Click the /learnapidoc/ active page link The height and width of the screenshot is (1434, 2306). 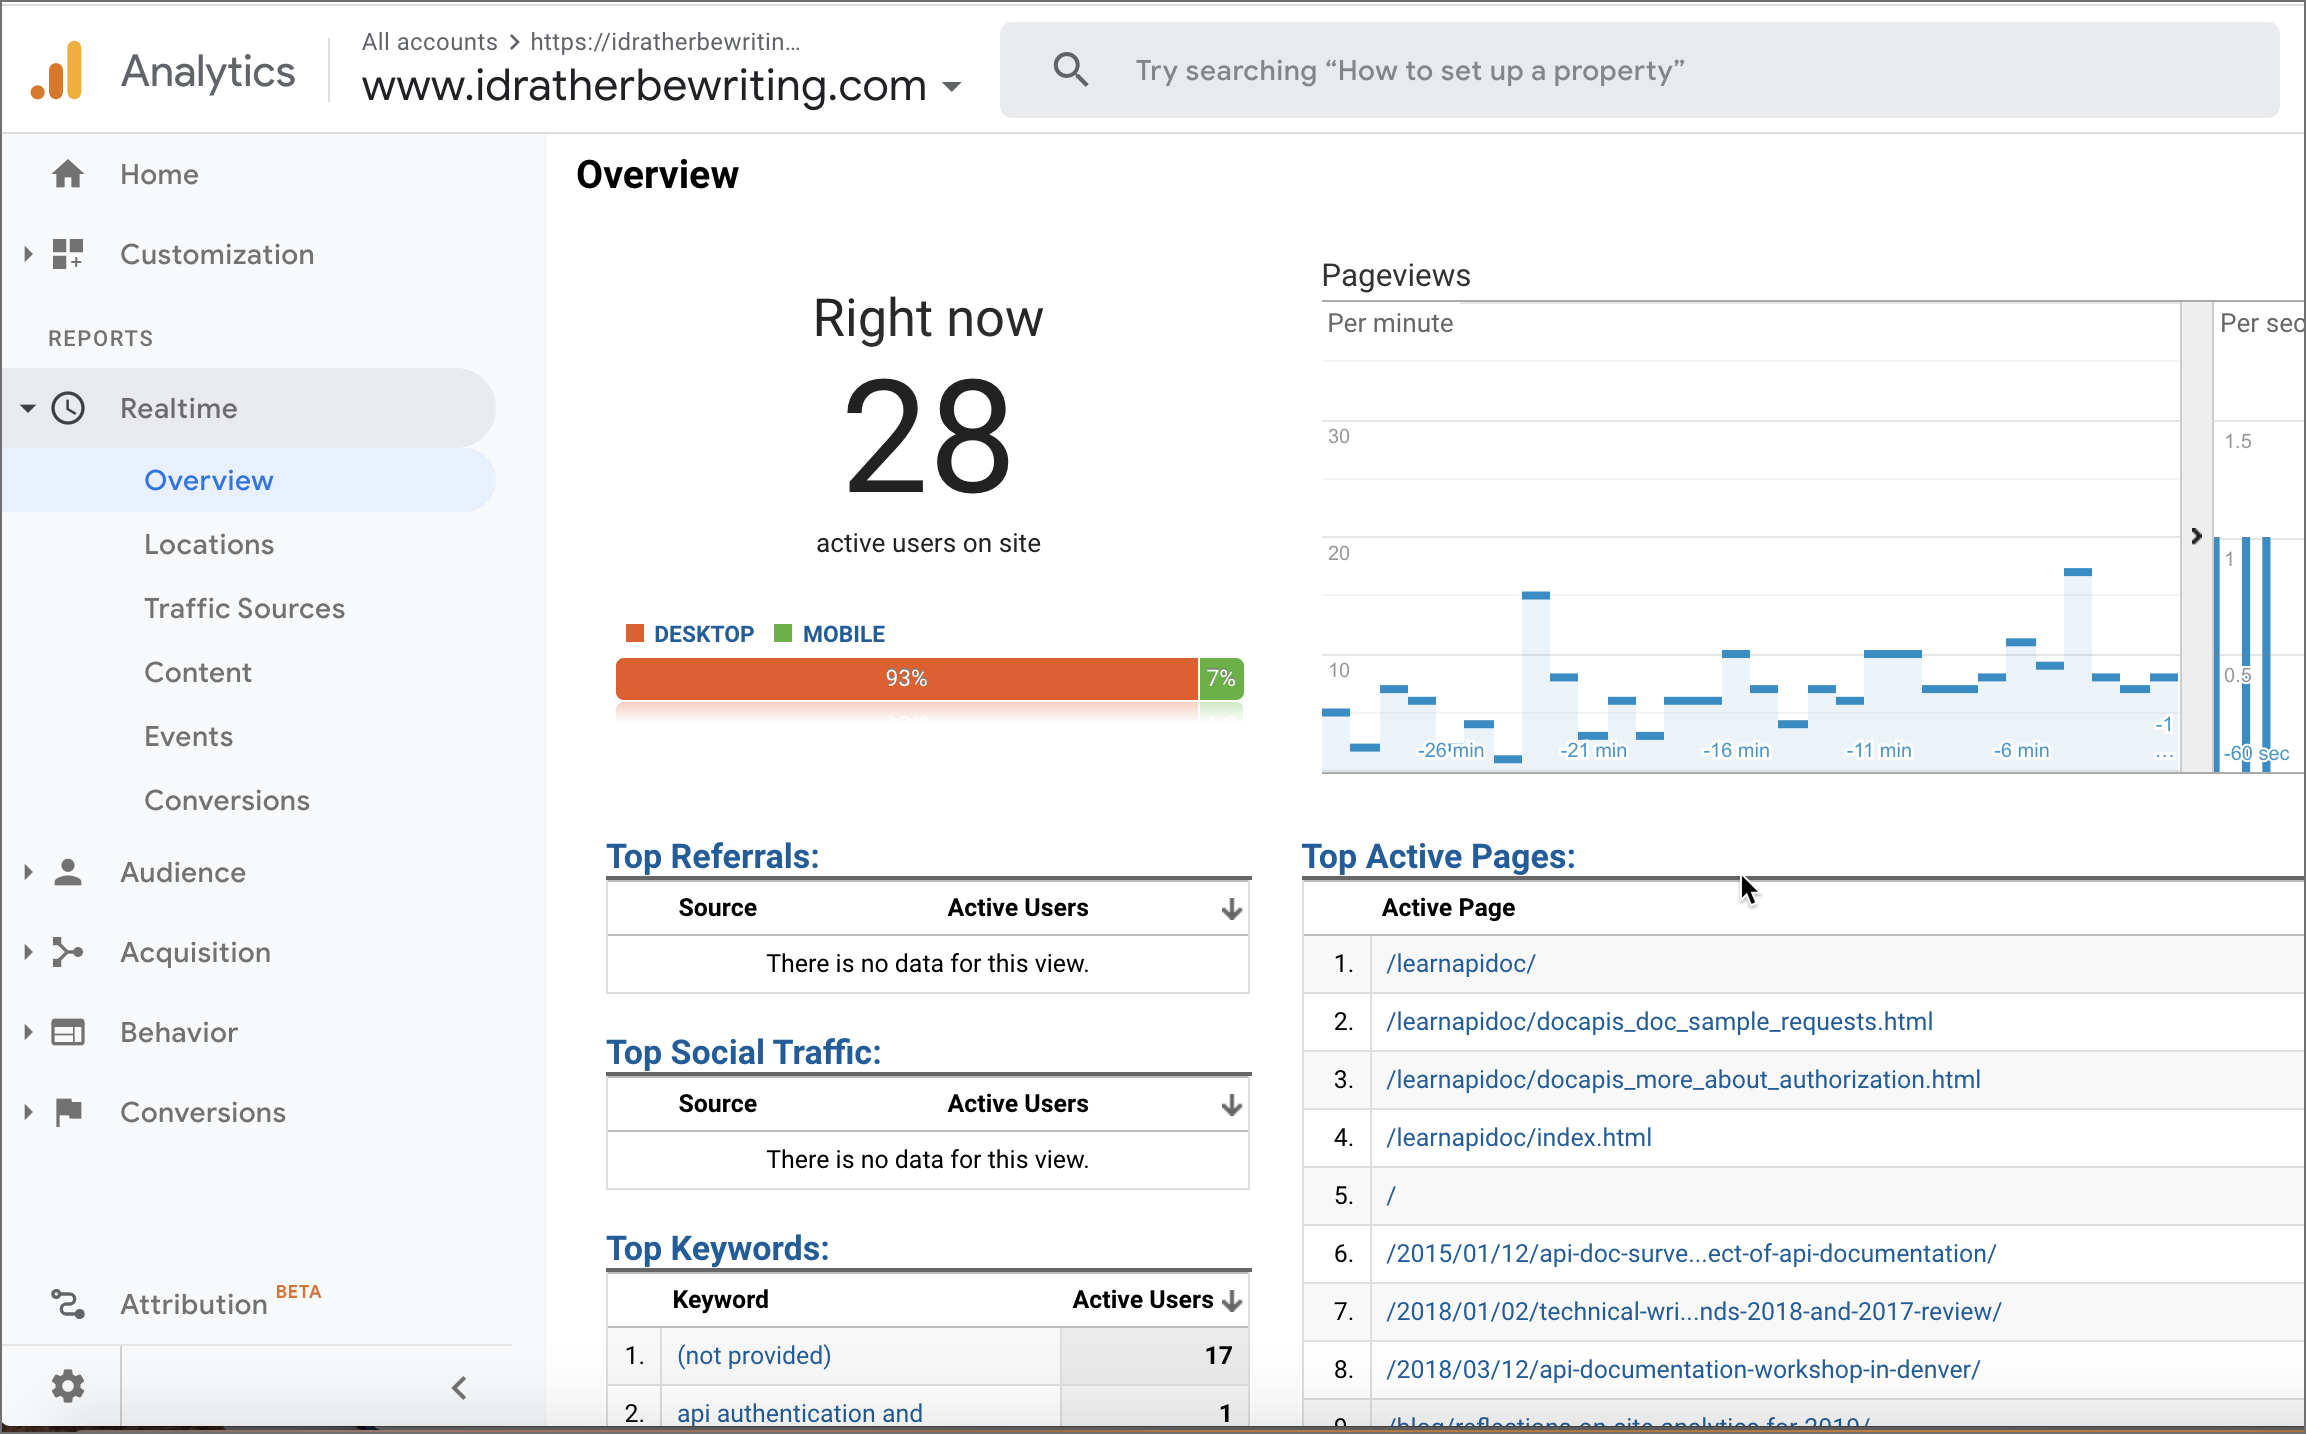[x=1459, y=963]
